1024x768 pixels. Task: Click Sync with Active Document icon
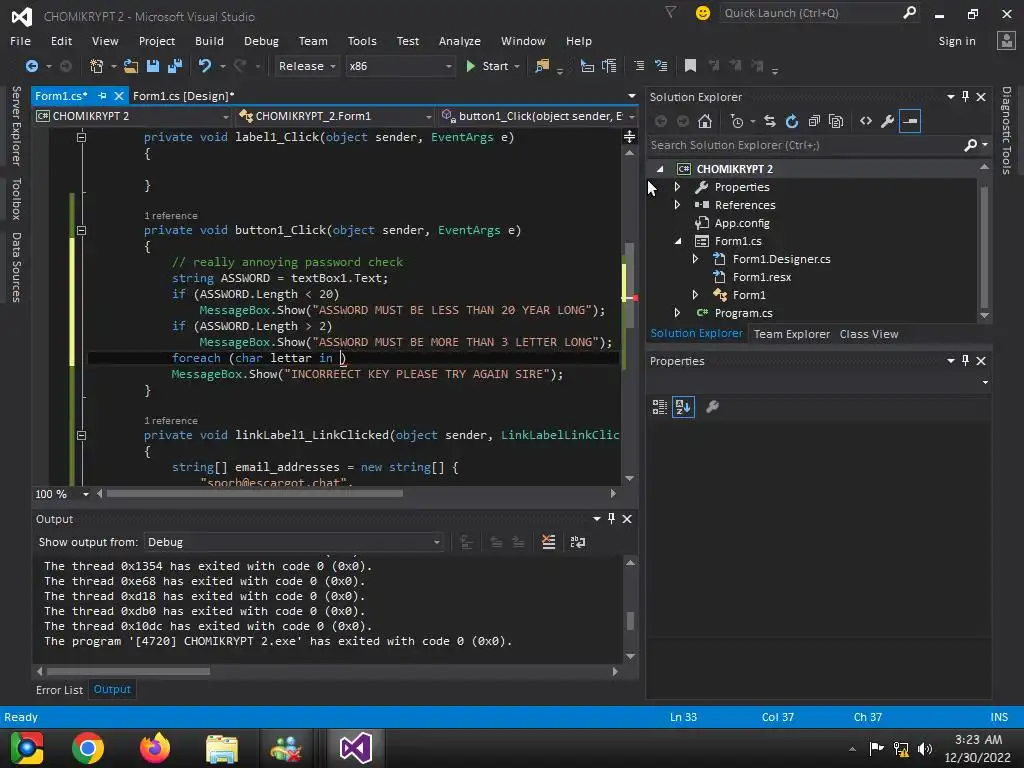(x=770, y=121)
